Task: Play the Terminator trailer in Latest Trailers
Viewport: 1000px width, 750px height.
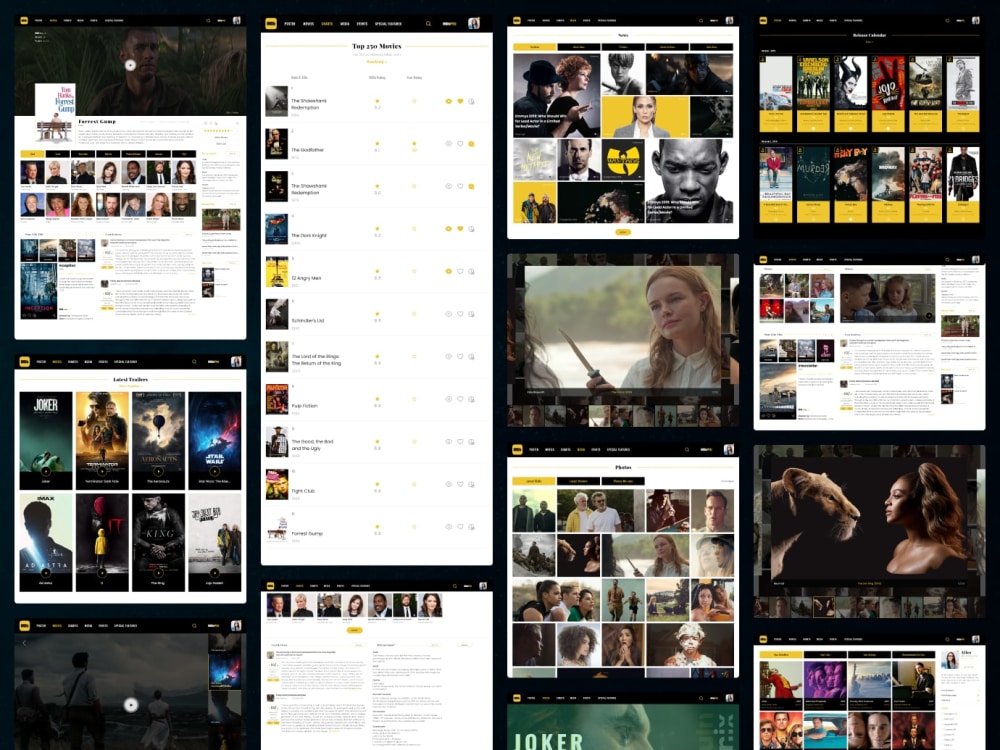Action: [x=102, y=471]
